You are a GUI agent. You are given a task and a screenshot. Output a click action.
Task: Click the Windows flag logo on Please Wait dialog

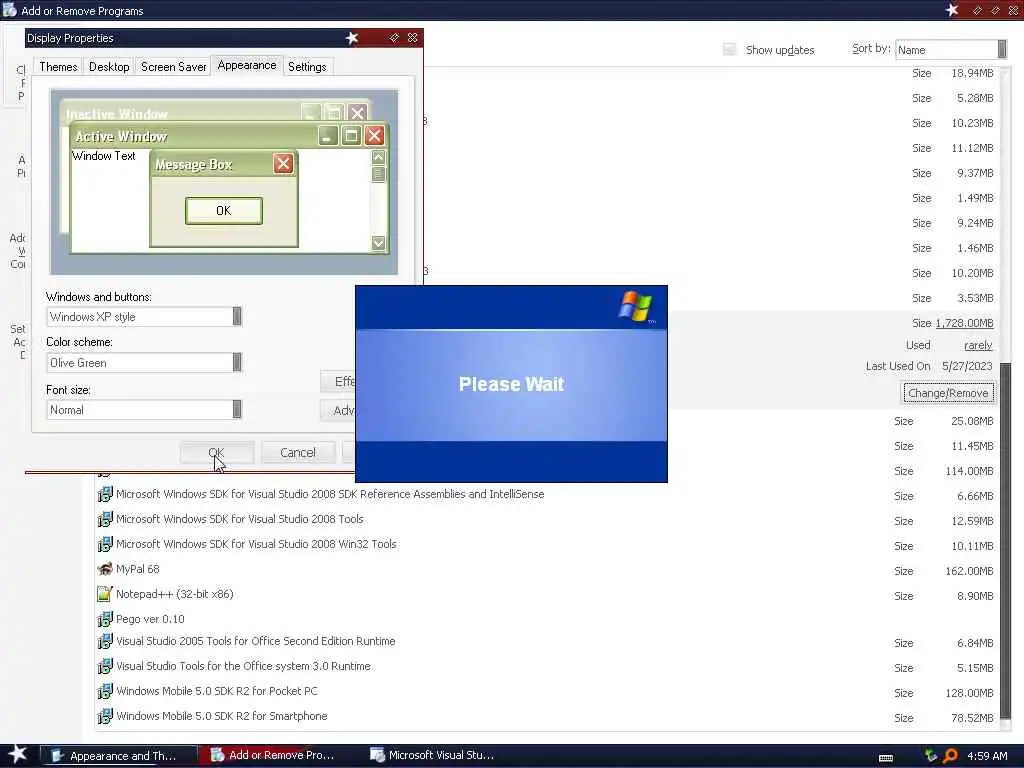coord(635,307)
